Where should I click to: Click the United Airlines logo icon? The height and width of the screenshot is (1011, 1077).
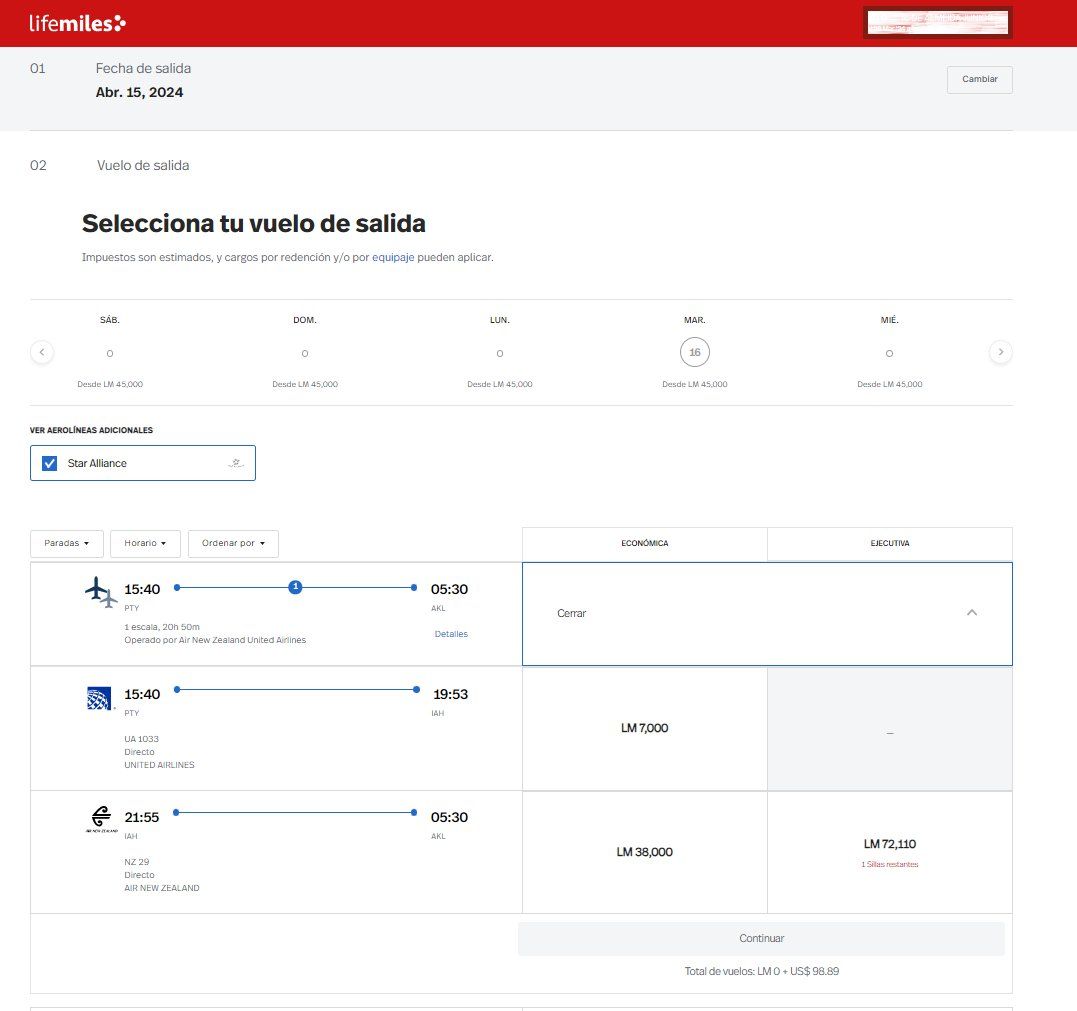point(100,698)
